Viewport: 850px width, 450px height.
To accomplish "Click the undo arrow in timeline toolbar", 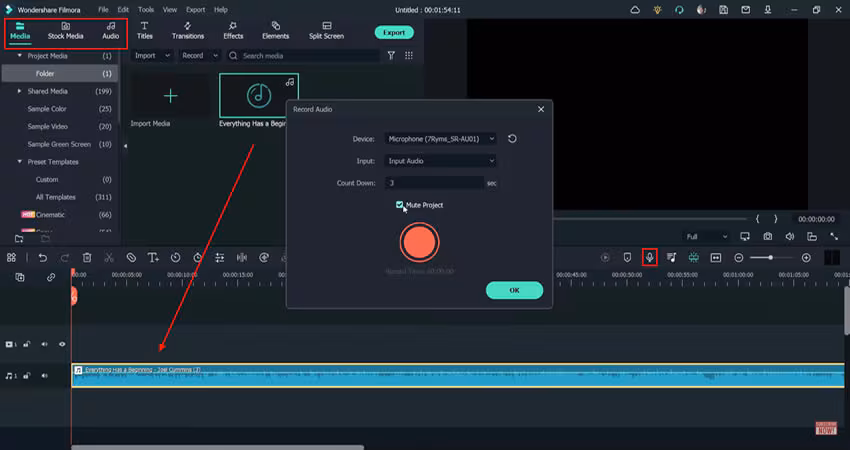I will pos(42,258).
